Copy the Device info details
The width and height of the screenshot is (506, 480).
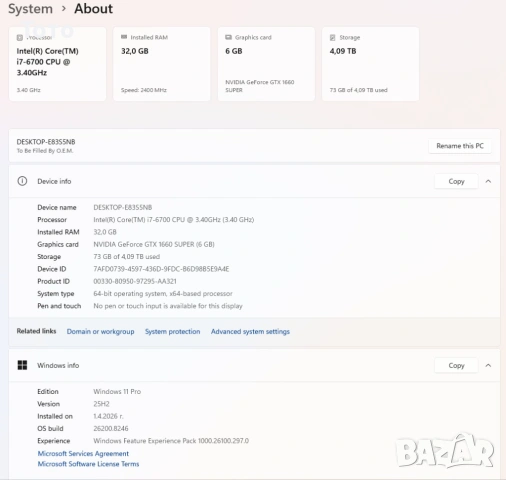pyautogui.click(x=456, y=181)
